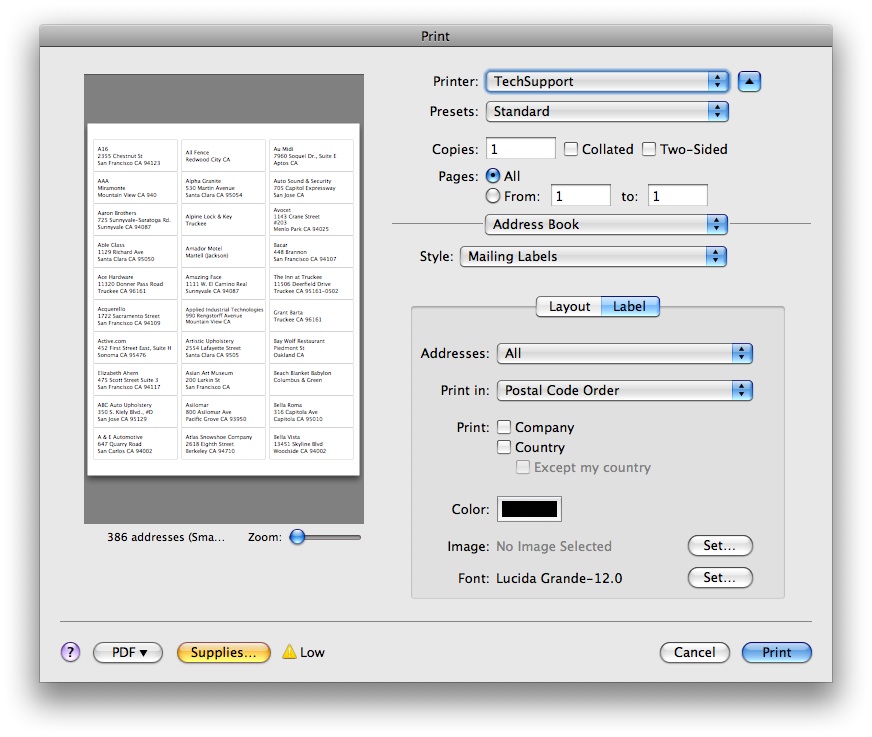The image size is (872, 737).
Task: Click the yellow Low supplies warning icon
Action: click(289, 652)
